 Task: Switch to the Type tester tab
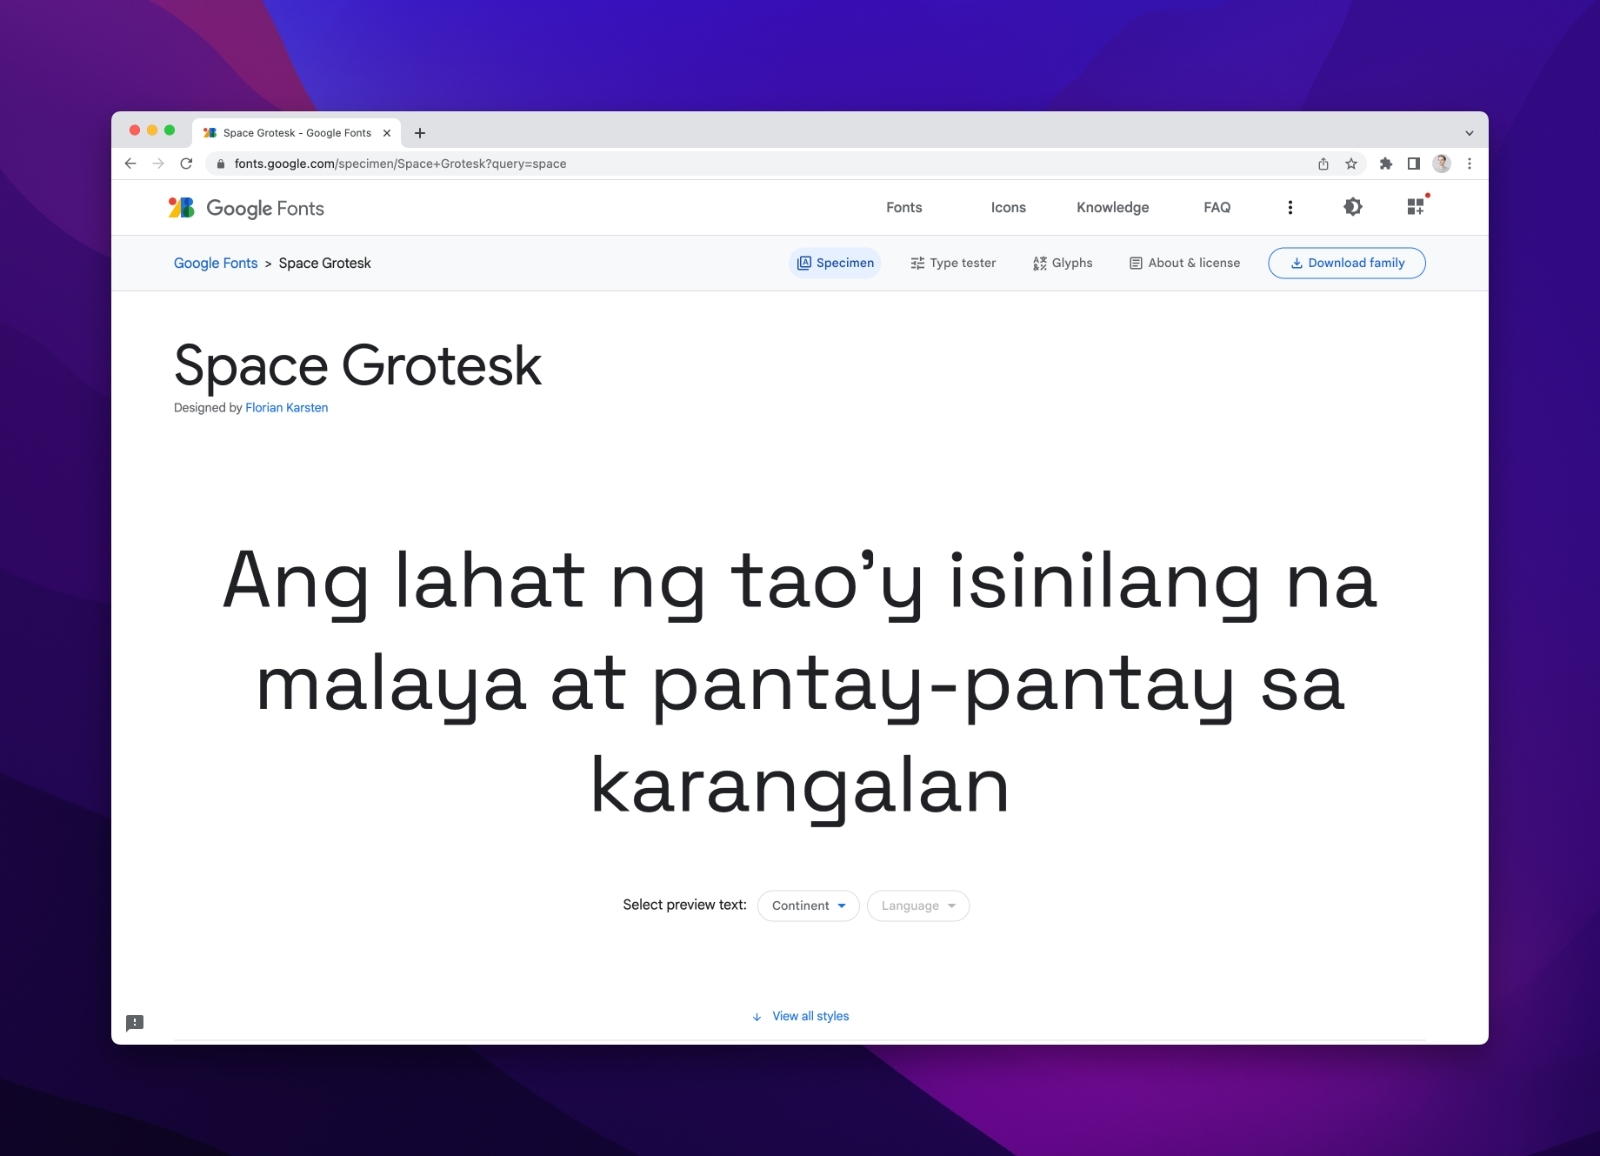pyautogui.click(x=953, y=263)
